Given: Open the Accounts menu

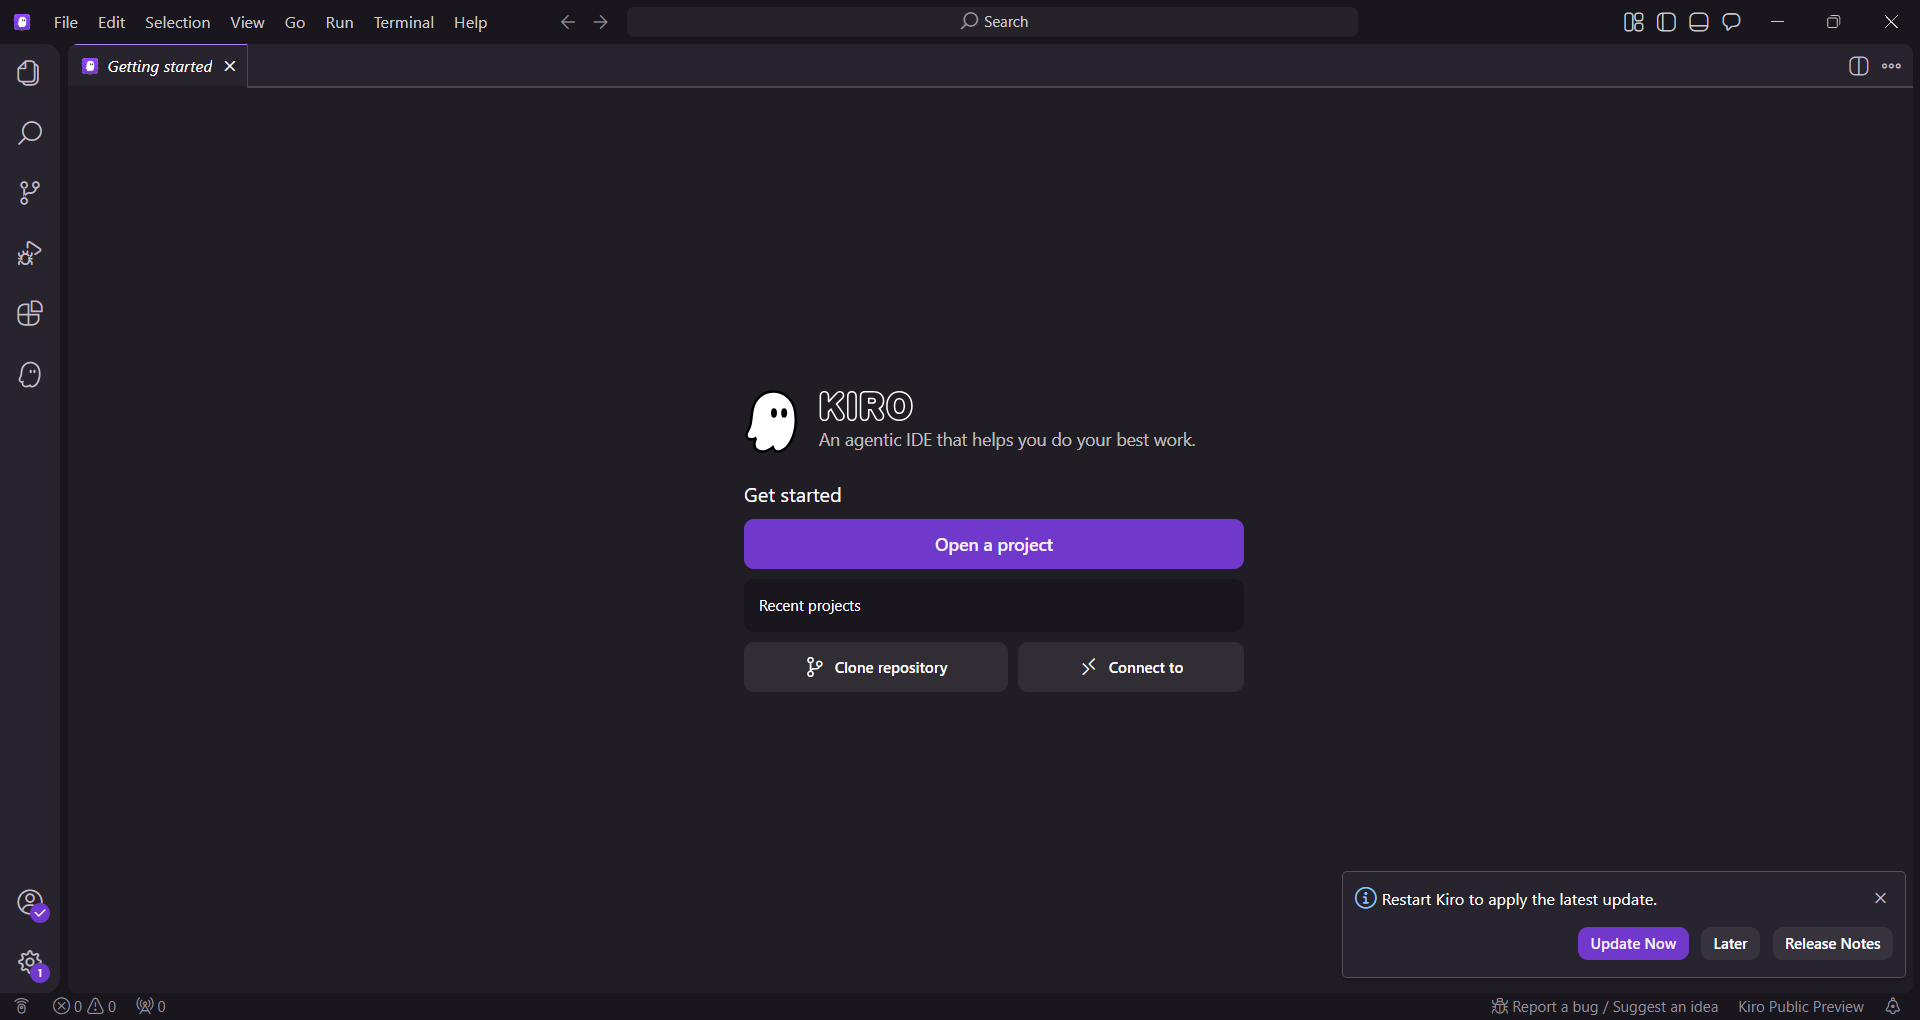Looking at the screenshot, I should 30,902.
